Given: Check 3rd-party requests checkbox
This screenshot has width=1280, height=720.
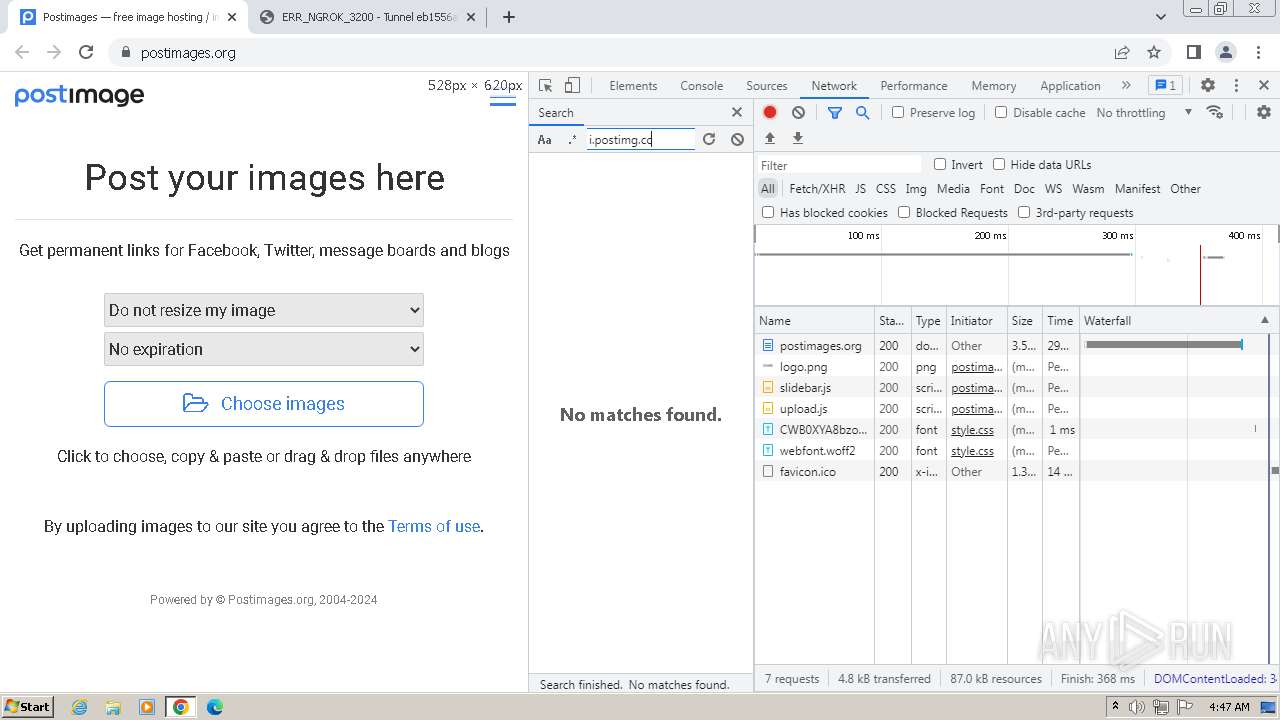Looking at the screenshot, I should click(x=1024, y=212).
